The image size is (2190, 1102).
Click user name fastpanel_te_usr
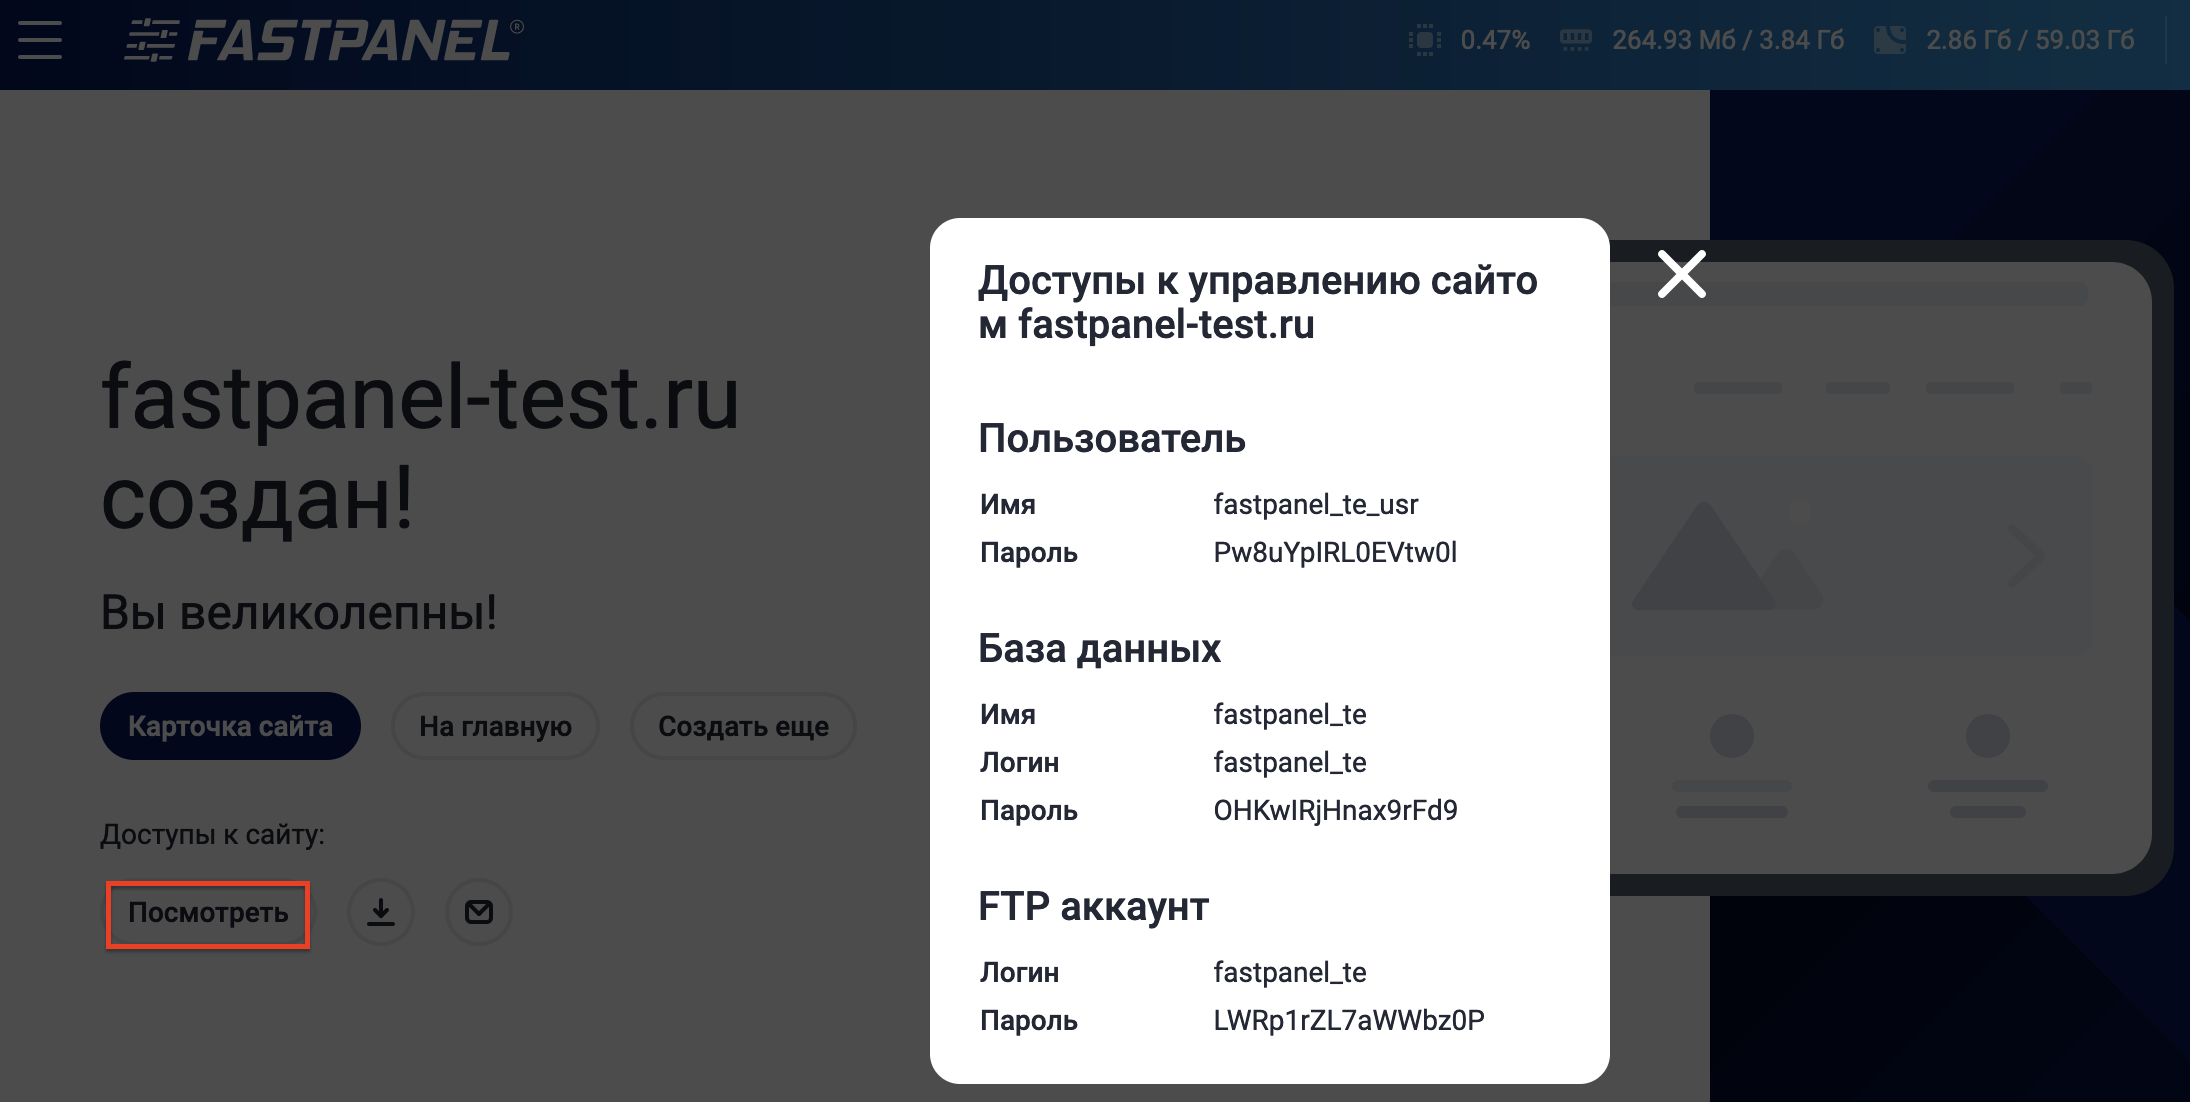[1315, 505]
